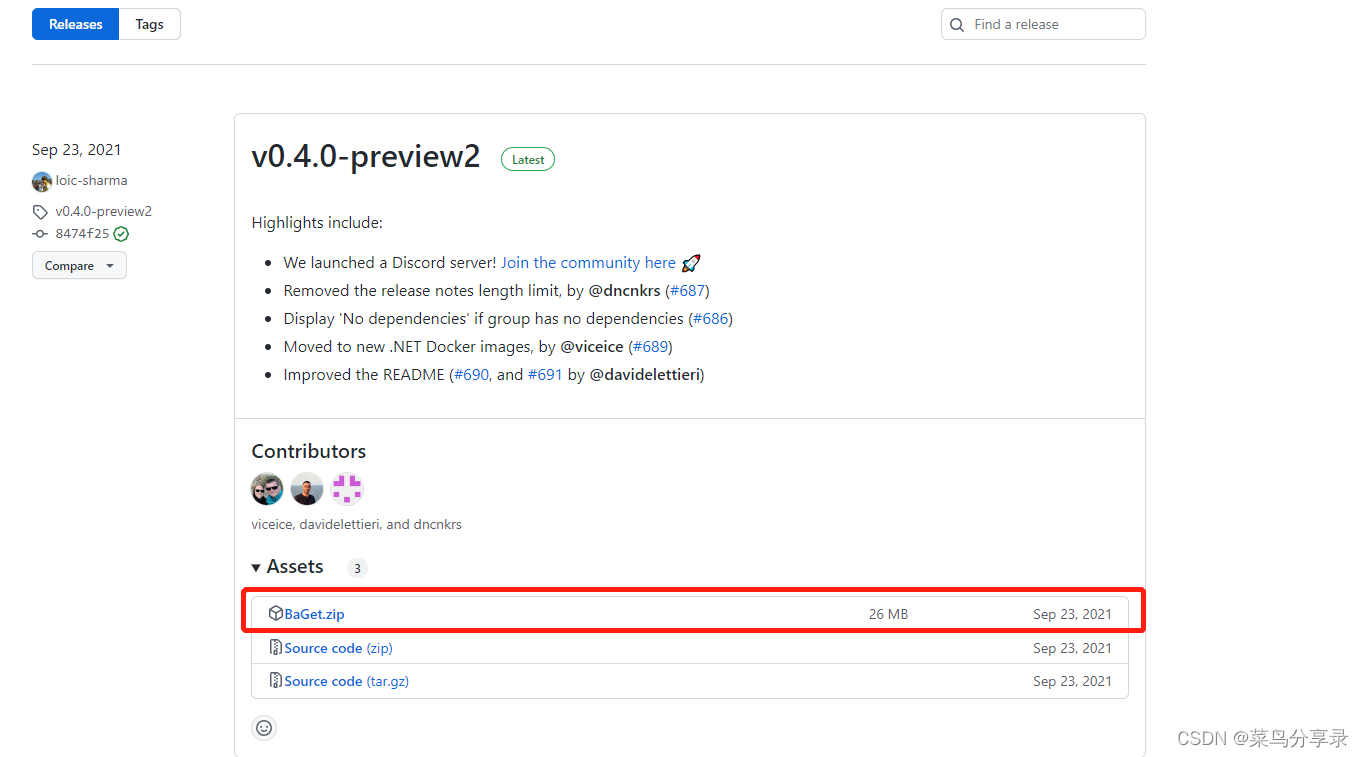
Task: Click the davidelettieri contributor avatar
Action: (307, 489)
